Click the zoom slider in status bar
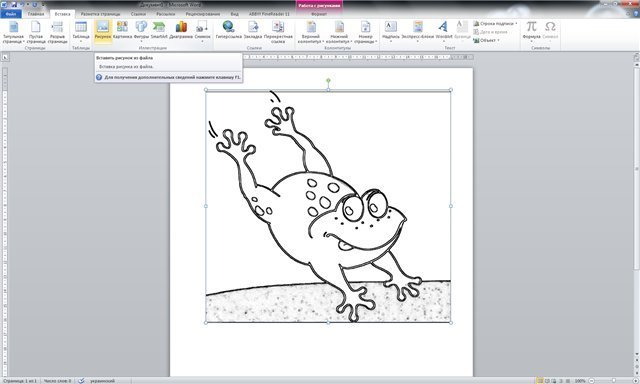Image resolution: width=640 pixels, height=384 pixels. tap(613, 381)
